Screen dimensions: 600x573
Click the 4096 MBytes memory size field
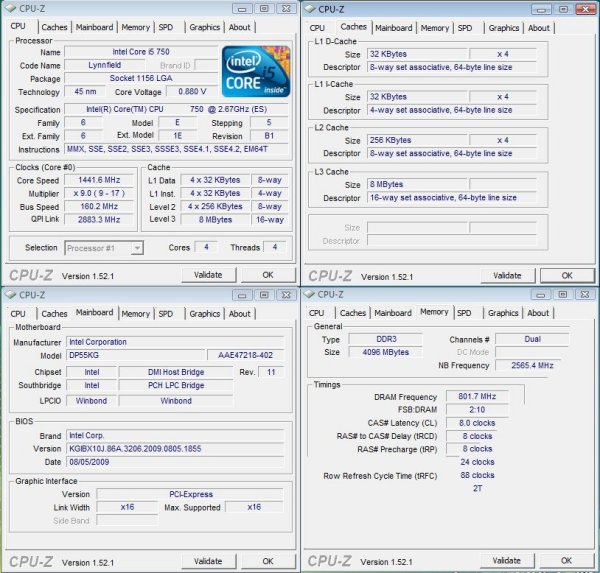coord(386,352)
